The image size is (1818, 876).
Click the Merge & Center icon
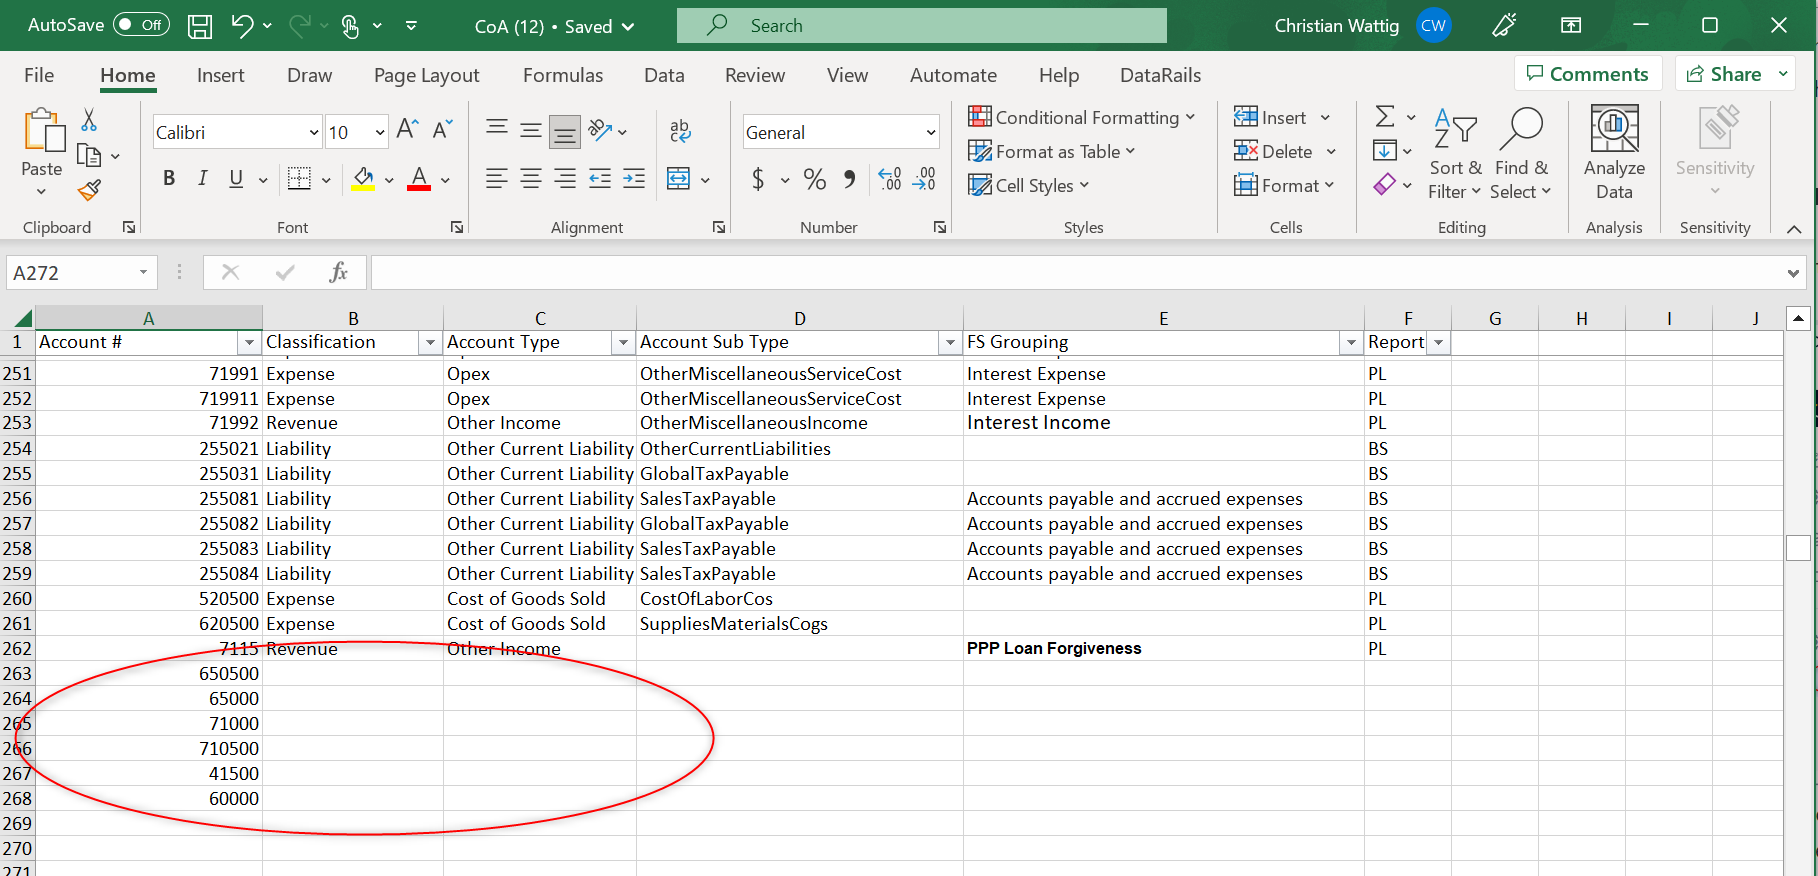[678, 179]
